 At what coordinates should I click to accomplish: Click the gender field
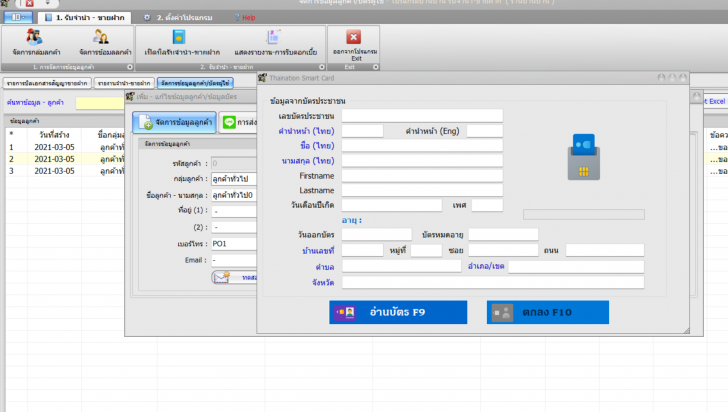coord(487,205)
